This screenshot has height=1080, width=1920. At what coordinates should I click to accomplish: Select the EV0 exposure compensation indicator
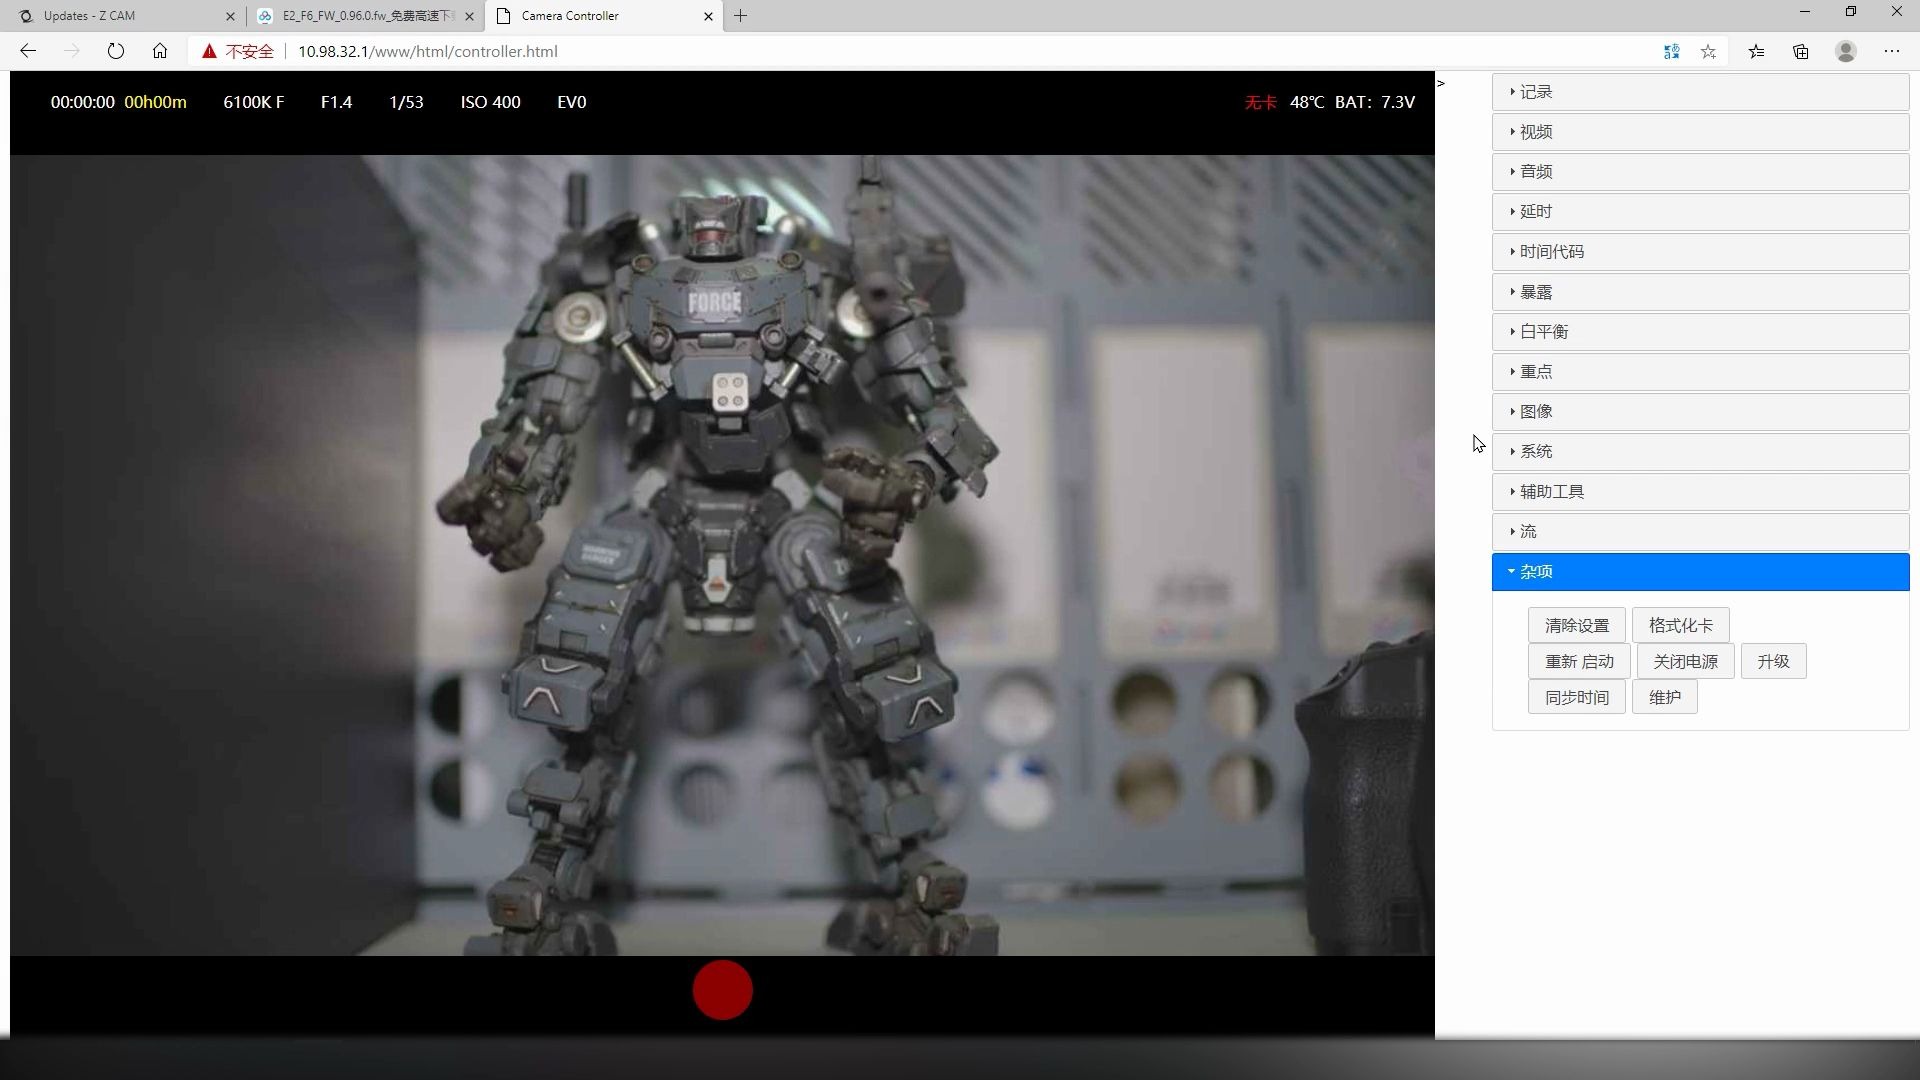(x=571, y=101)
